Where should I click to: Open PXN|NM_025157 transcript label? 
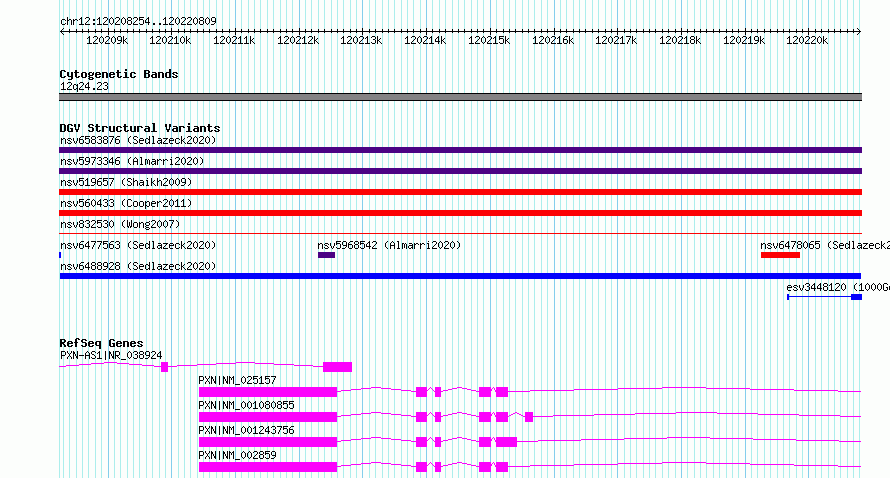pyautogui.click(x=237, y=380)
